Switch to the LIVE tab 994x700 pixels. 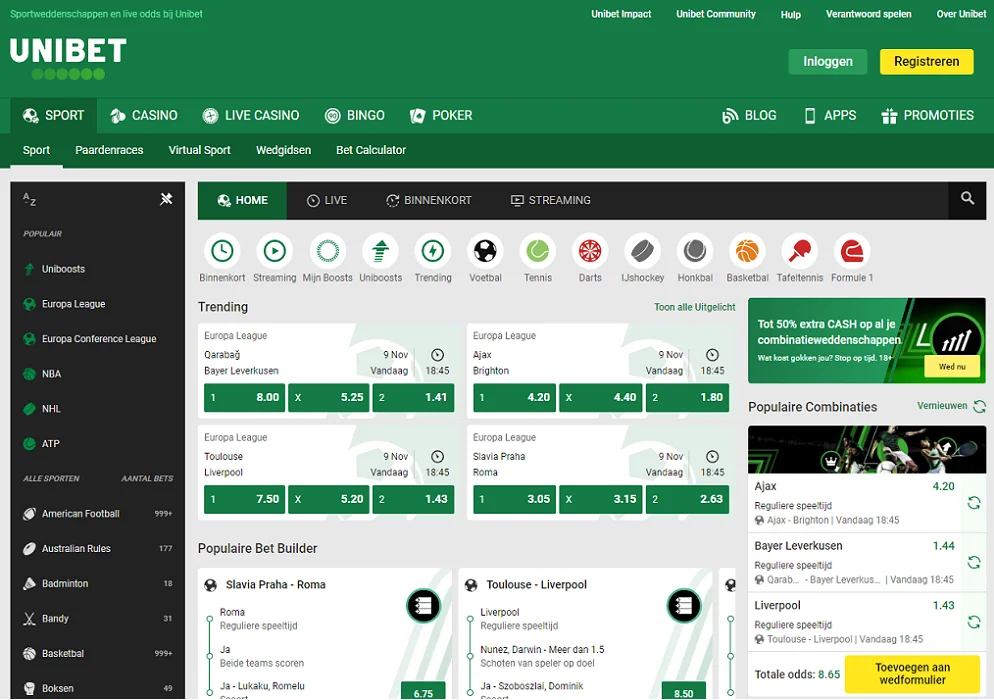[x=327, y=200]
